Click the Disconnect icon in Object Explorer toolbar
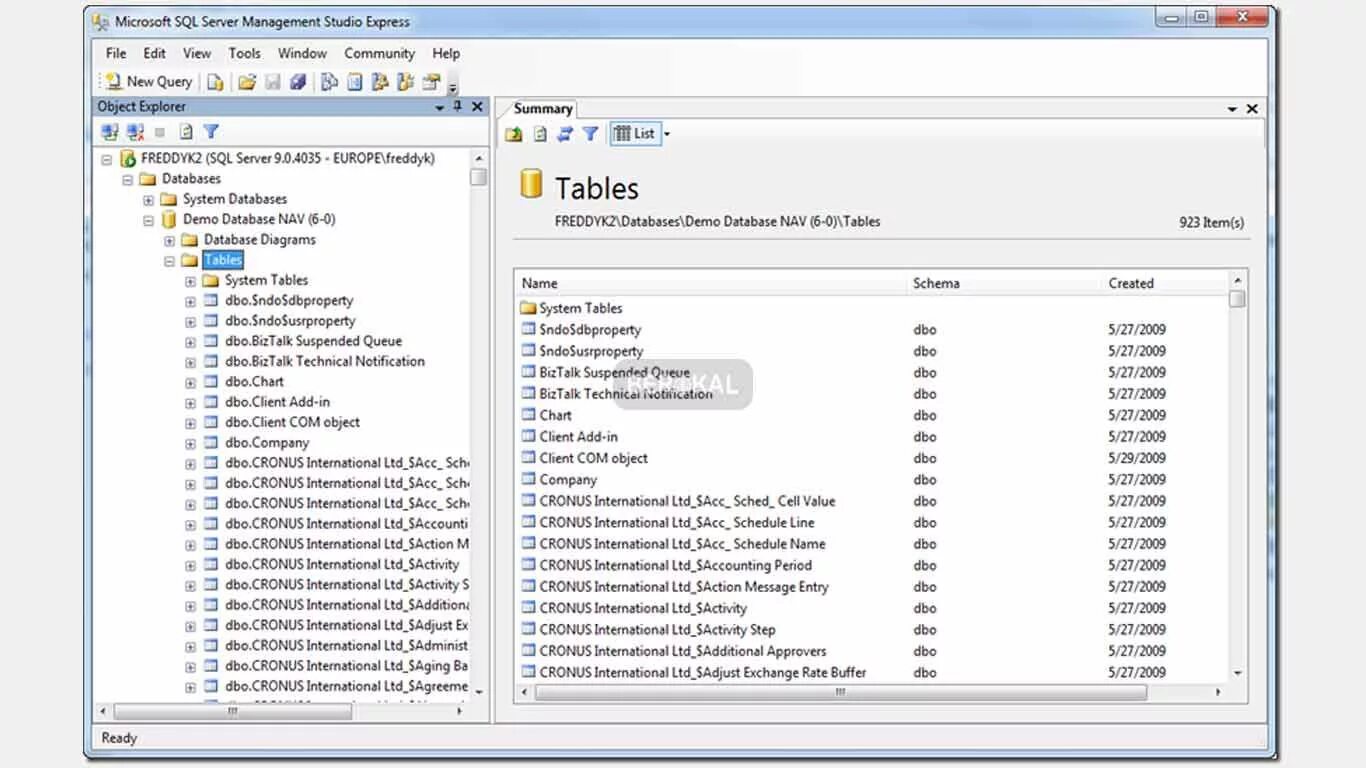The height and width of the screenshot is (768, 1366). 135,131
